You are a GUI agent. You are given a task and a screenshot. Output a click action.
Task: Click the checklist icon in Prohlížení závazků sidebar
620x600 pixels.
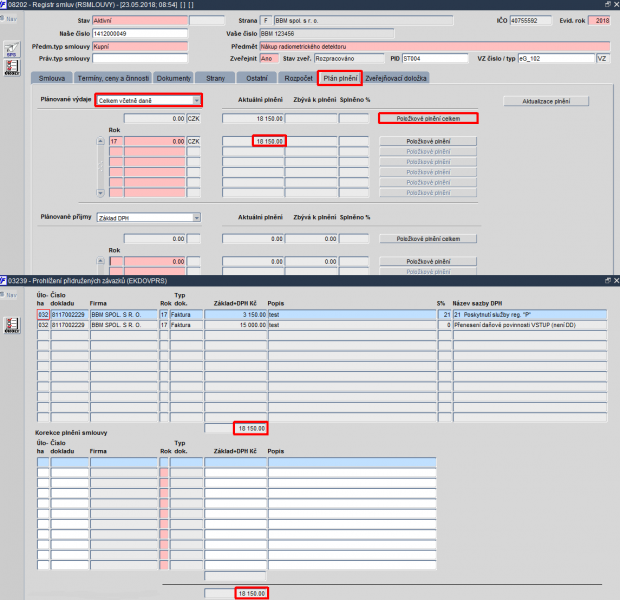click(12, 325)
